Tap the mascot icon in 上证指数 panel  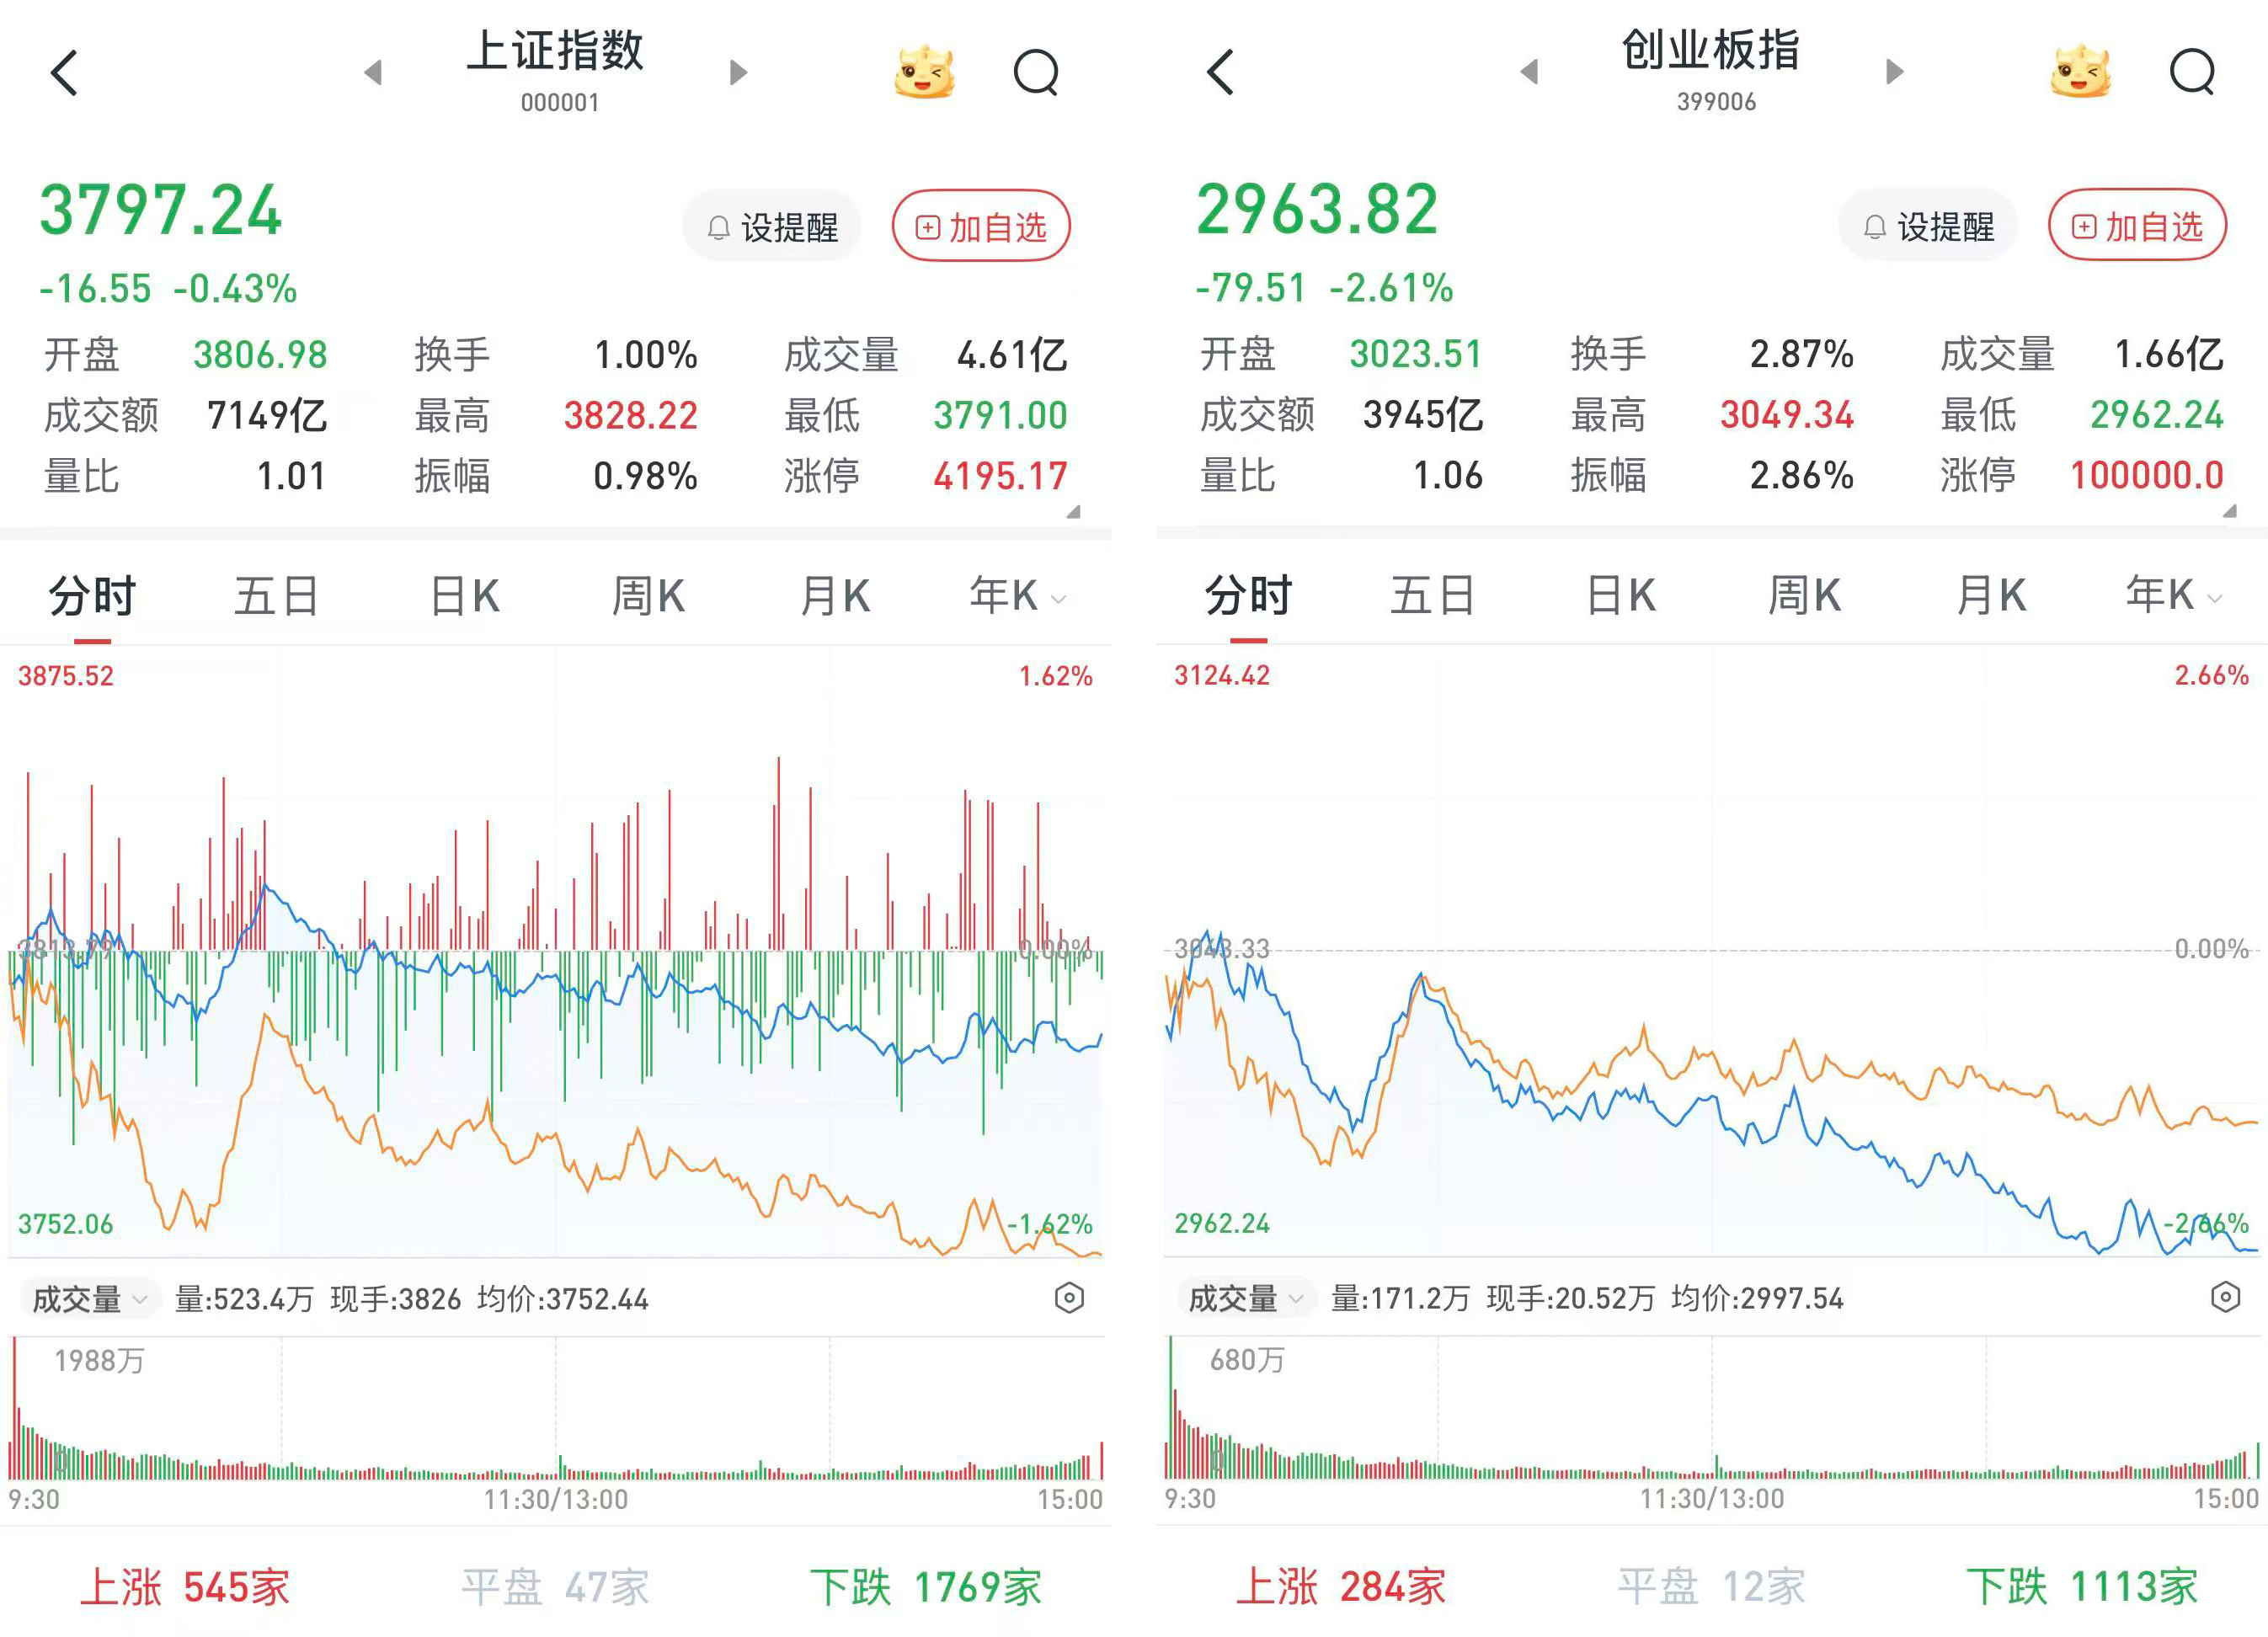pos(924,71)
